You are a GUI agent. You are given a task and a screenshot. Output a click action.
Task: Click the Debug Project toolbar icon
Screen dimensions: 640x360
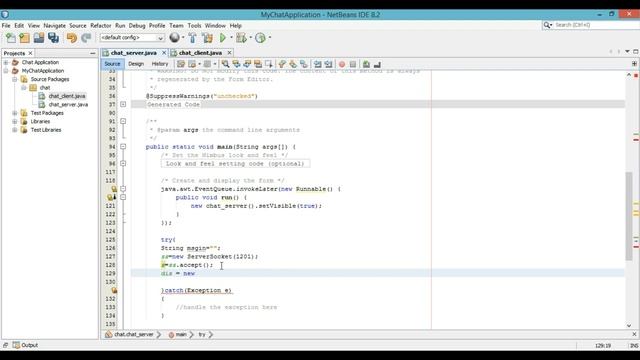point(241,38)
